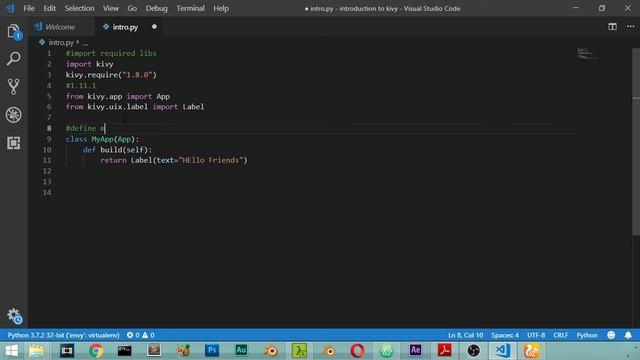Open the Search view in activity bar

pyautogui.click(x=13, y=59)
